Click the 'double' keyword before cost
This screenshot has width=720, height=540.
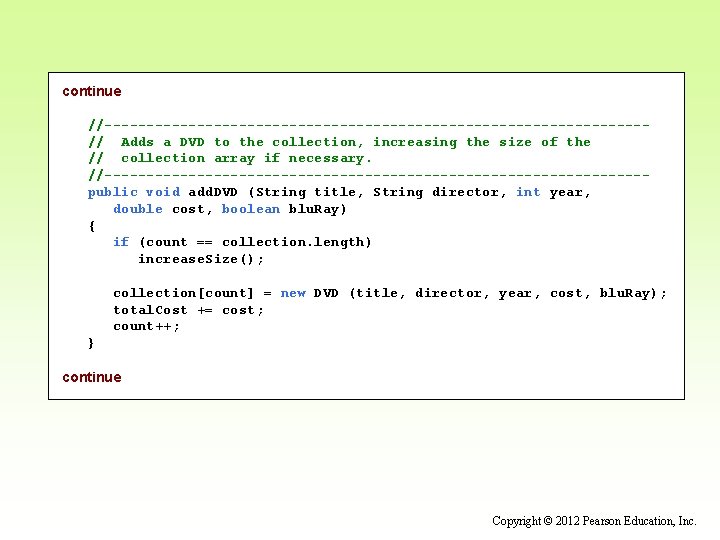point(138,209)
